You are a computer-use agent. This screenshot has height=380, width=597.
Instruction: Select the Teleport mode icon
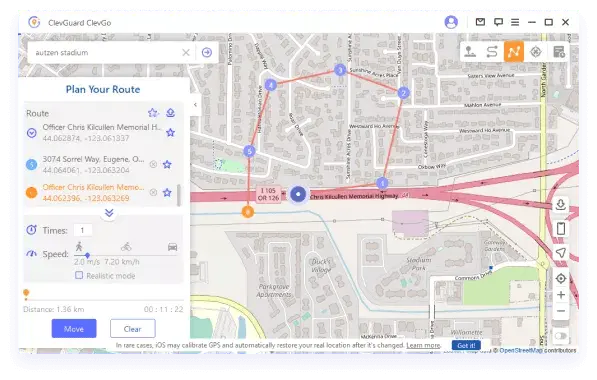[470, 51]
